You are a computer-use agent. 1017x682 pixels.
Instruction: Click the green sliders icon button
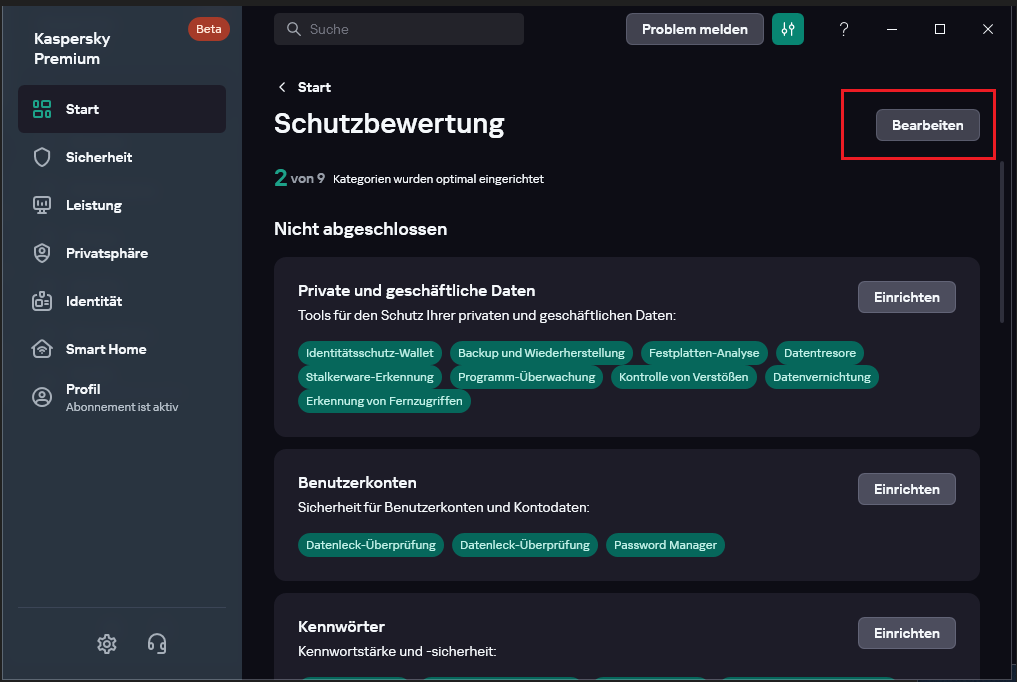click(x=787, y=29)
